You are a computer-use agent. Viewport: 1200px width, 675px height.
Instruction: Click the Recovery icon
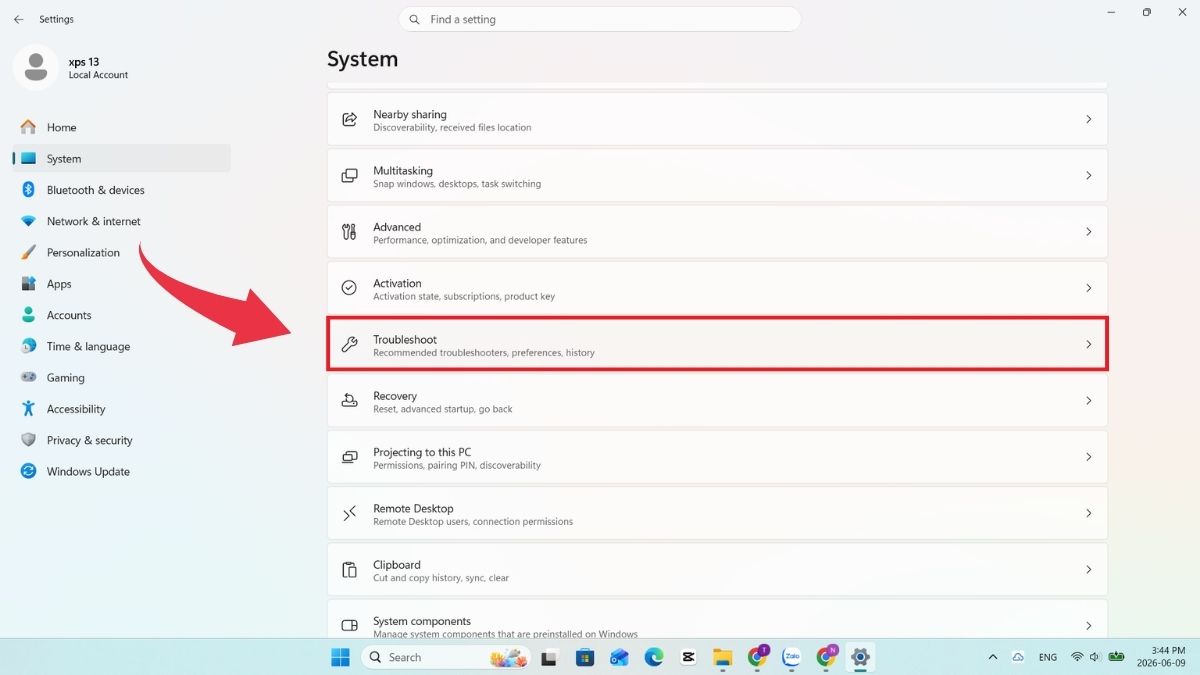349,401
